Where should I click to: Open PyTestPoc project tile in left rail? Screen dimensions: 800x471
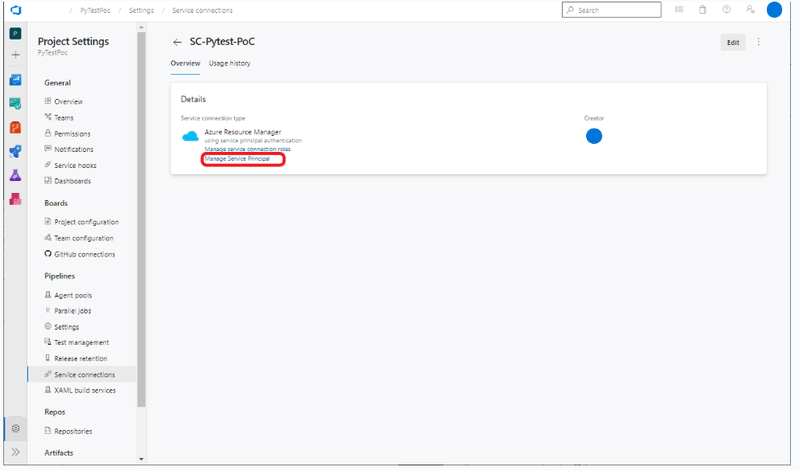coord(15,34)
